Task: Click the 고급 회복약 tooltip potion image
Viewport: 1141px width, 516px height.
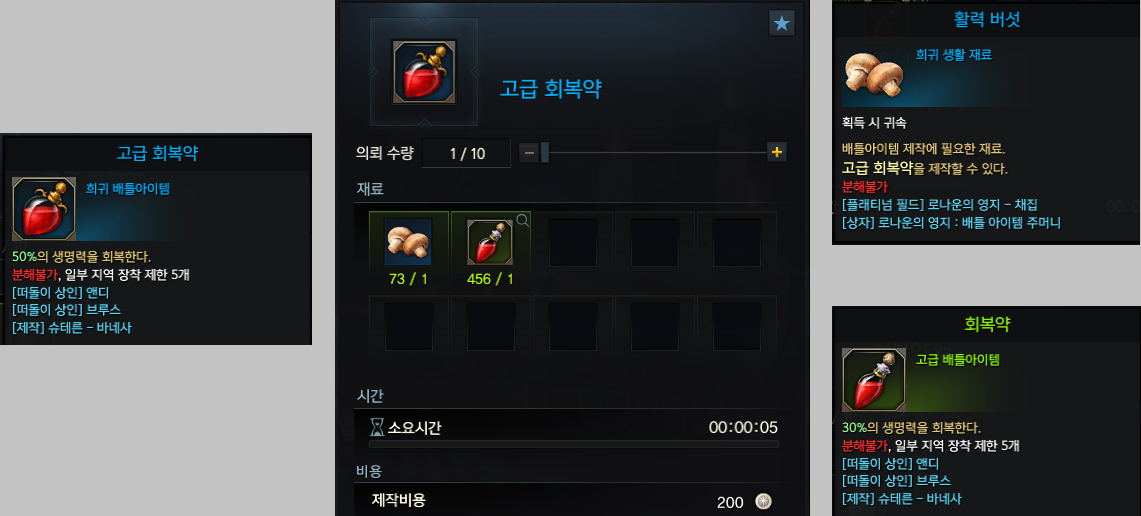Action: click(44, 209)
